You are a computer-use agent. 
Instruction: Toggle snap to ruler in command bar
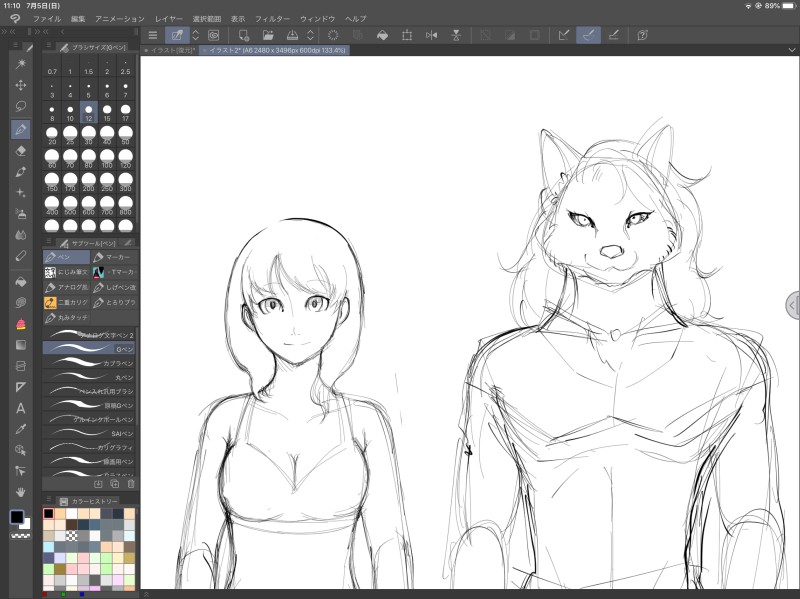(564, 35)
